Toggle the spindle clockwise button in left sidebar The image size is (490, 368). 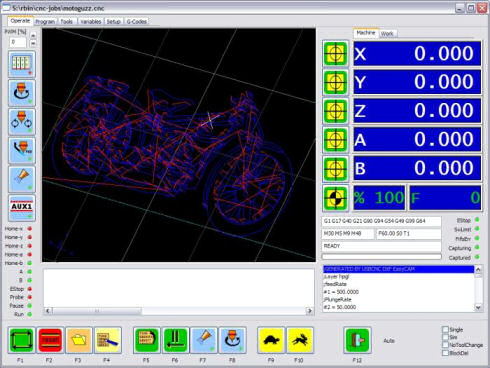tap(22, 93)
